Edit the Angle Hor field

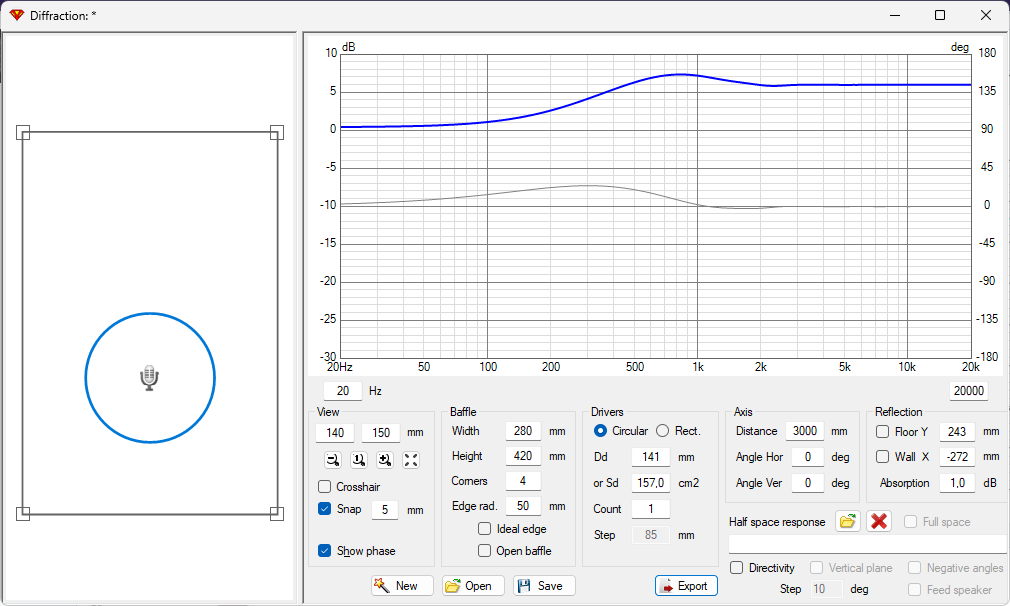(x=808, y=457)
